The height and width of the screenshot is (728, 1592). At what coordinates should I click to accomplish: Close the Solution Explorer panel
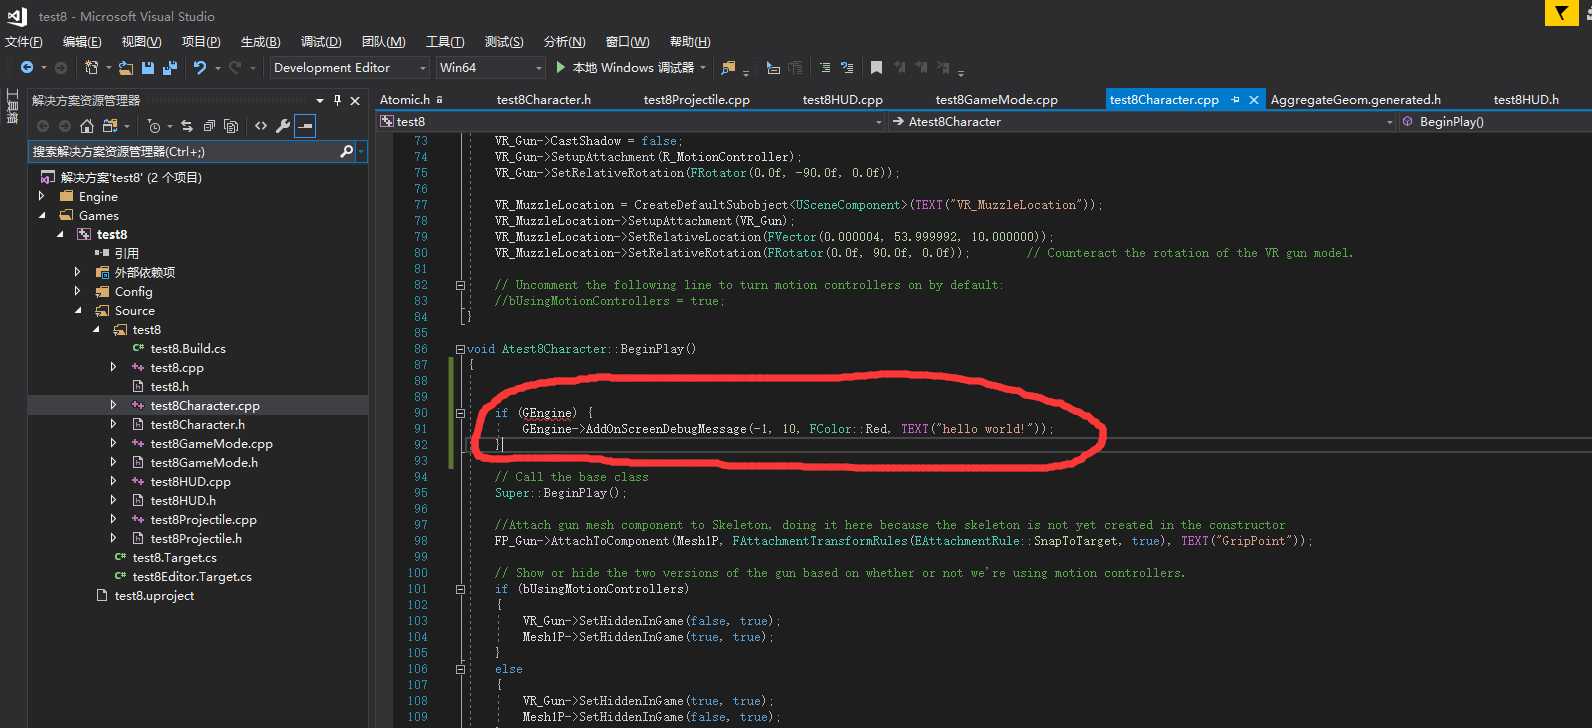(x=355, y=100)
